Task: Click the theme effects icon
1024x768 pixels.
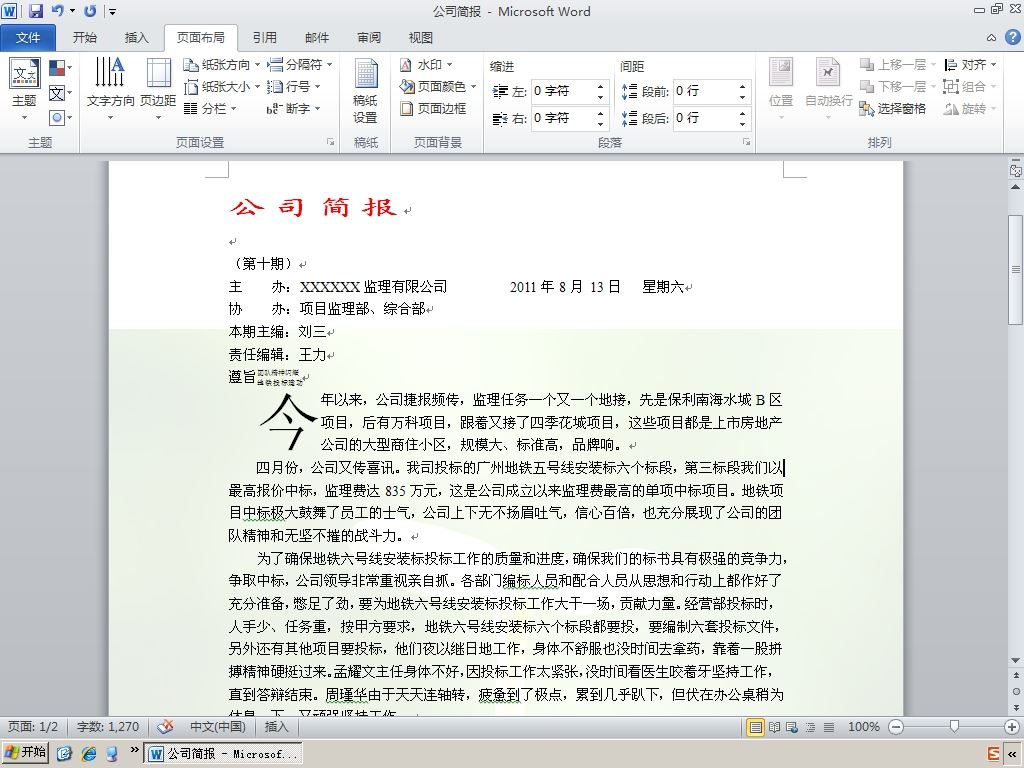Action: [x=57, y=118]
